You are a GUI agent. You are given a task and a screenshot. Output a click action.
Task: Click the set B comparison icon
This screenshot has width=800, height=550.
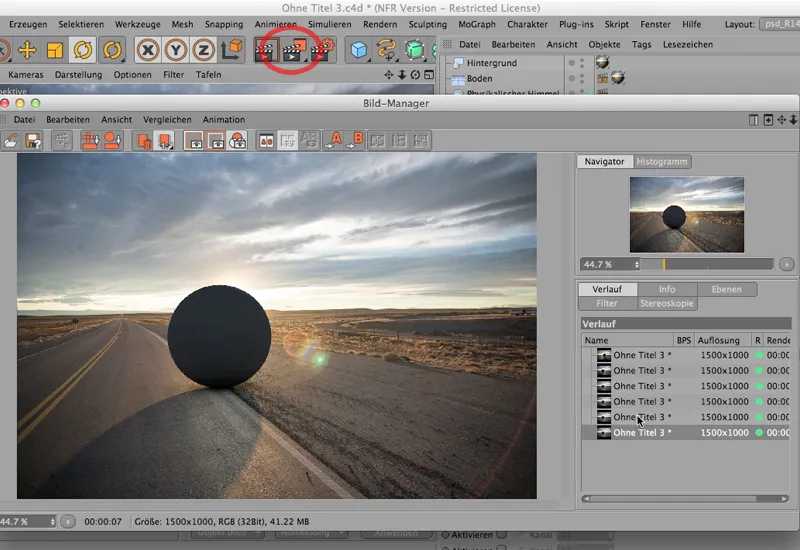[x=357, y=141]
